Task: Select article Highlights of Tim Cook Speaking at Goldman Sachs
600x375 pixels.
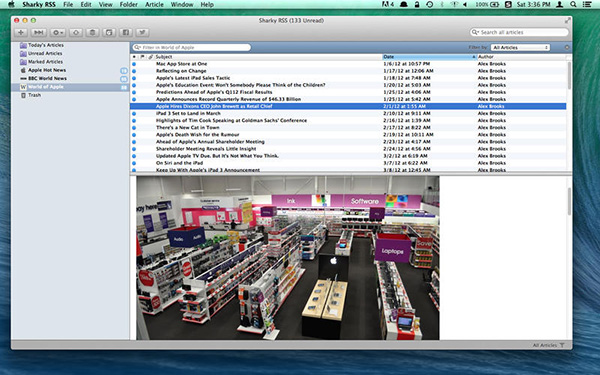Action: 348,121
